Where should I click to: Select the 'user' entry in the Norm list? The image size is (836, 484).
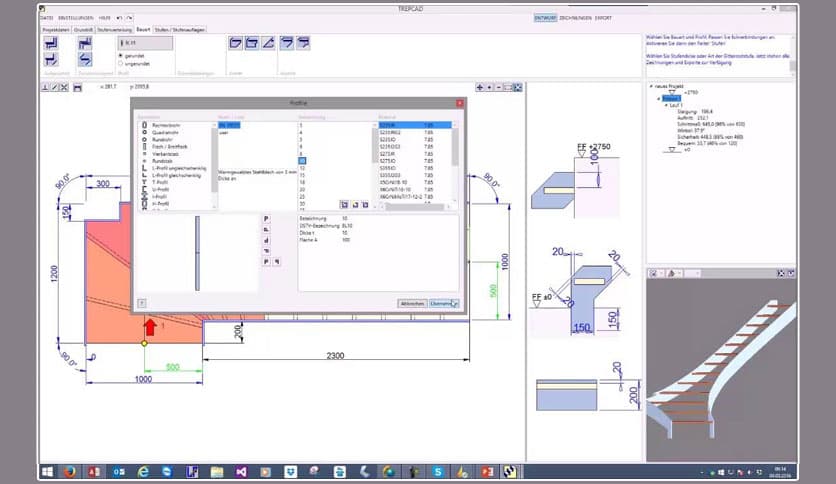point(223,132)
